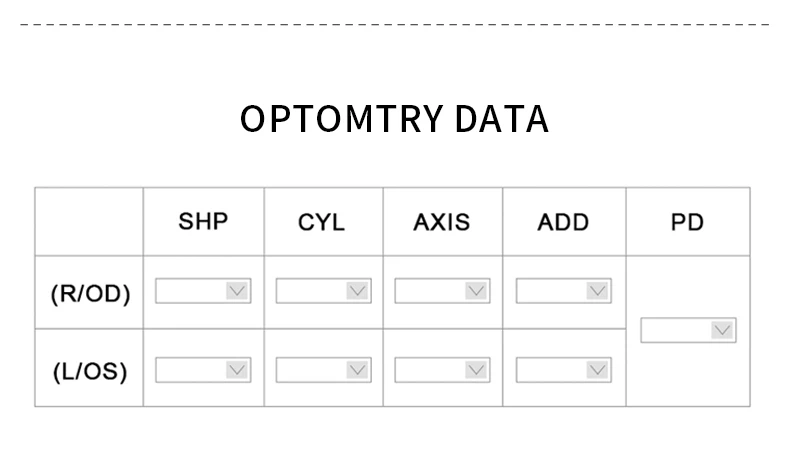Open the right eye CYL dropdown

(323, 291)
